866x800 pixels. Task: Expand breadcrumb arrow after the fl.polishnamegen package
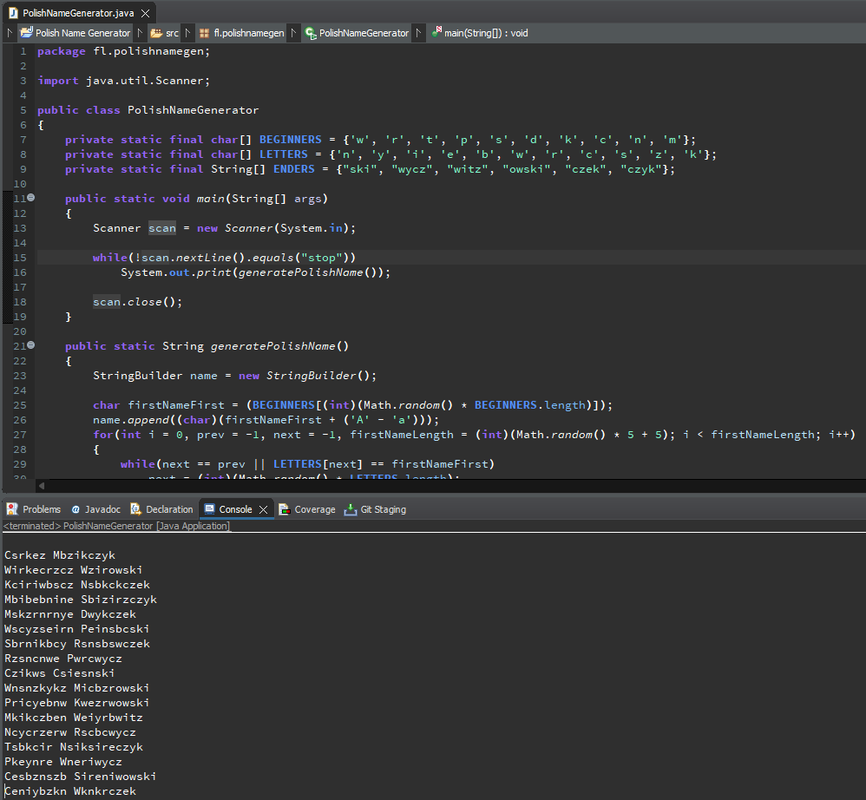click(x=293, y=33)
